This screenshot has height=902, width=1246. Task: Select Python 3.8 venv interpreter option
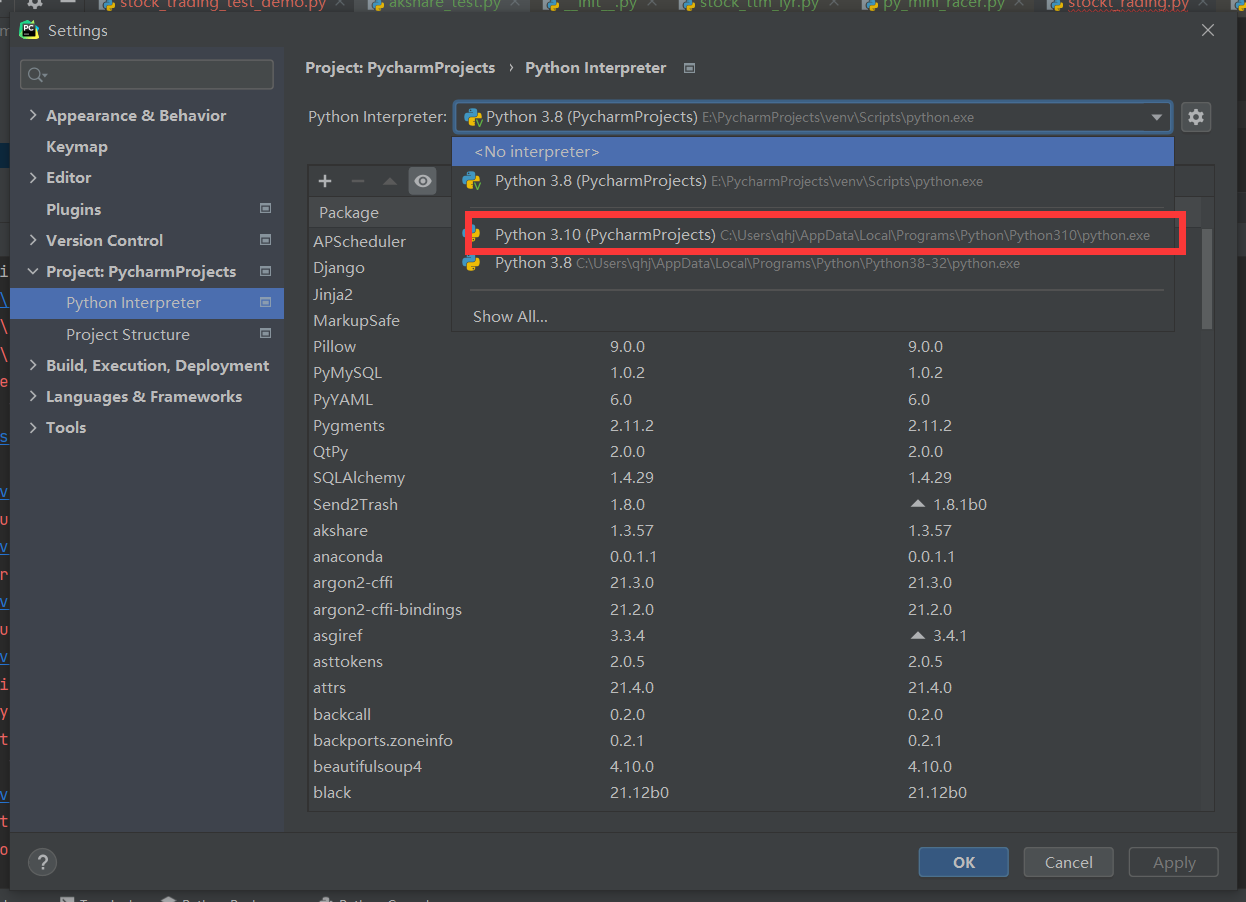(x=812, y=181)
